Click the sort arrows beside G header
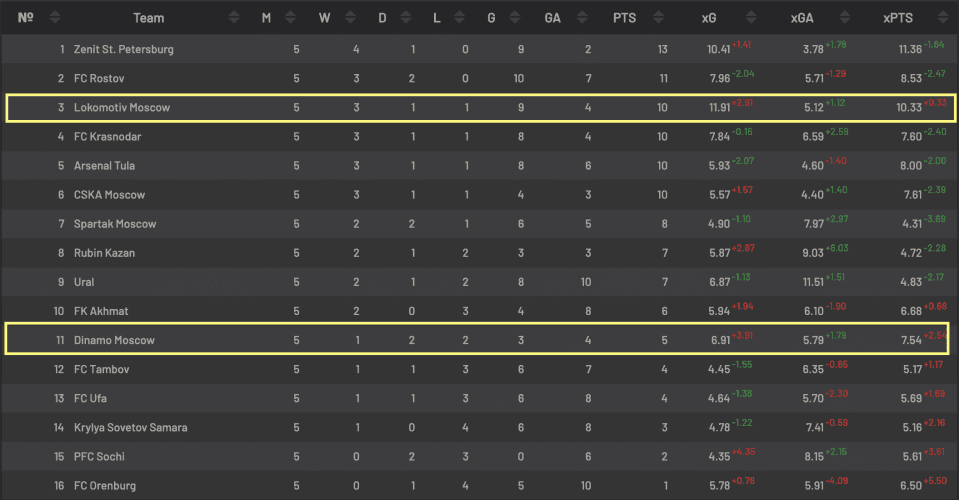 click(522, 18)
